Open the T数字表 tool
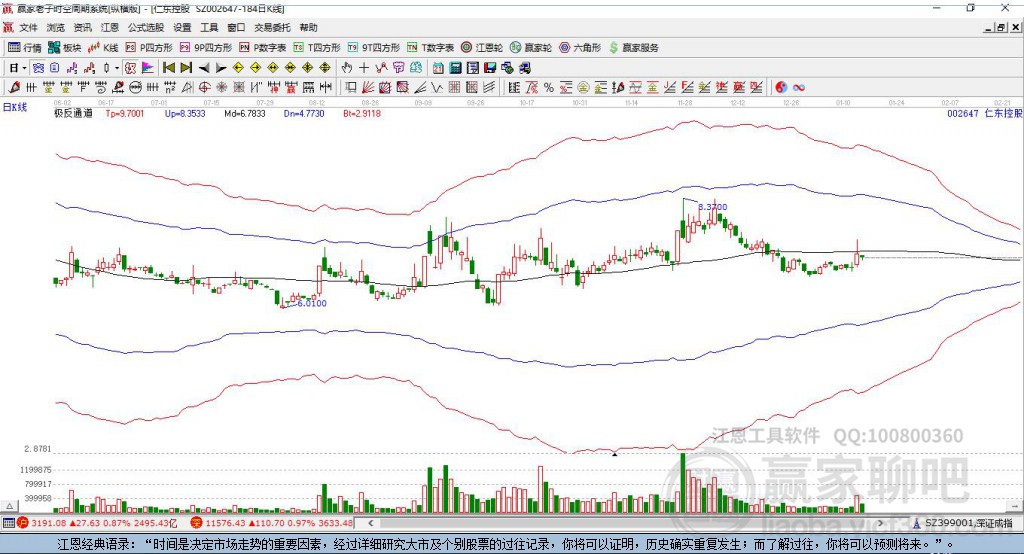The width and height of the screenshot is (1024, 554). (430, 48)
